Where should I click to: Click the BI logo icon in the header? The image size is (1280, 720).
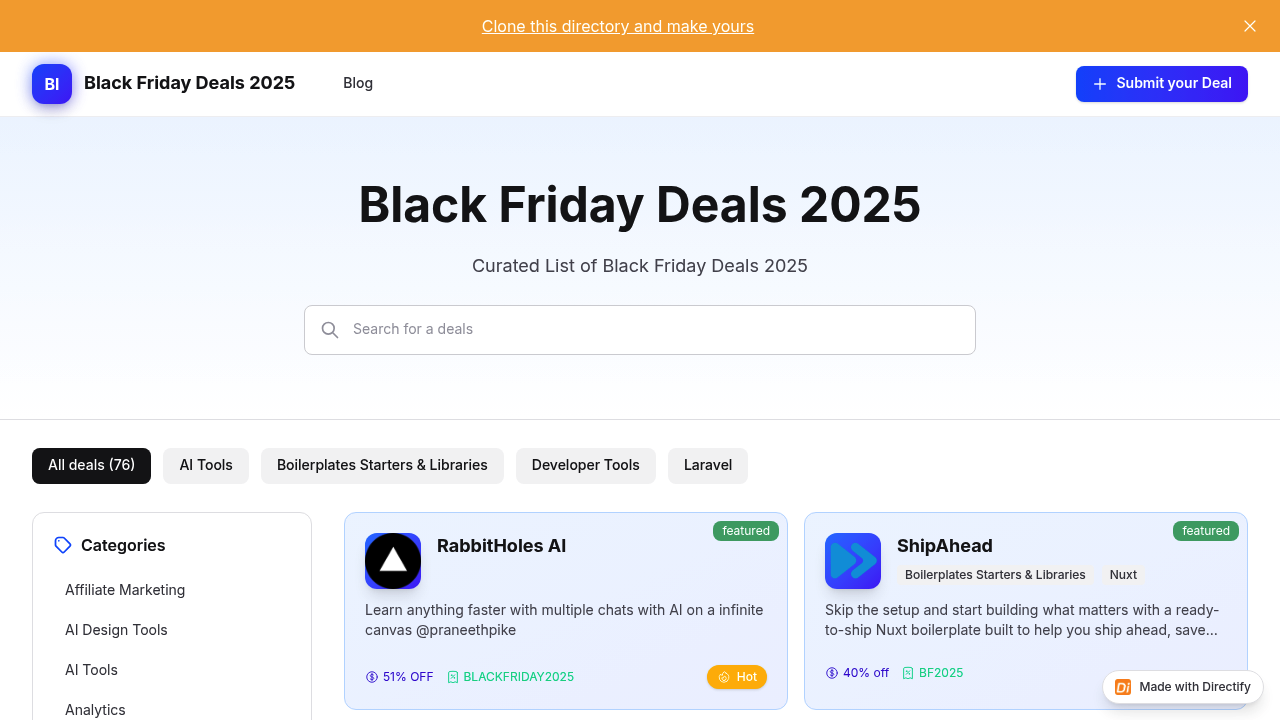pos(52,84)
